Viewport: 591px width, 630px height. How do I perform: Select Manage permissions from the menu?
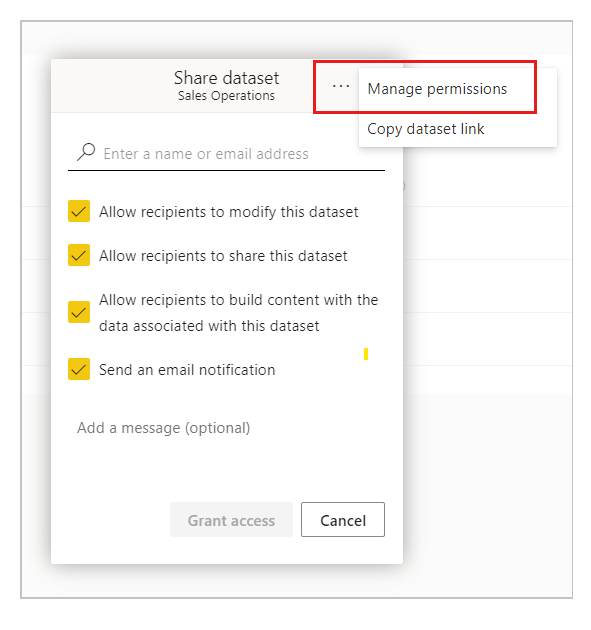tap(437, 89)
